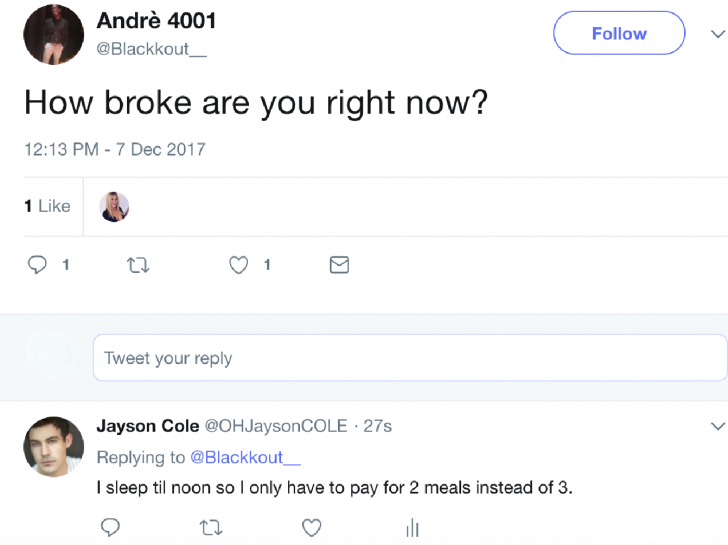Open Andrè 4001 profile name link
This screenshot has width=728, height=545.
coord(156,21)
